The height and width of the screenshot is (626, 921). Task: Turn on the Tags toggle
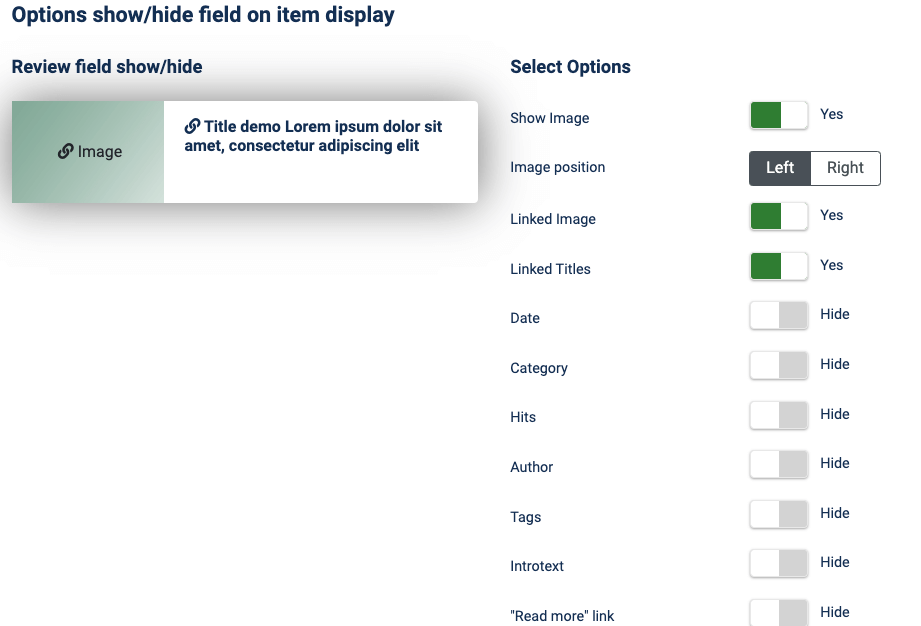click(779, 514)
